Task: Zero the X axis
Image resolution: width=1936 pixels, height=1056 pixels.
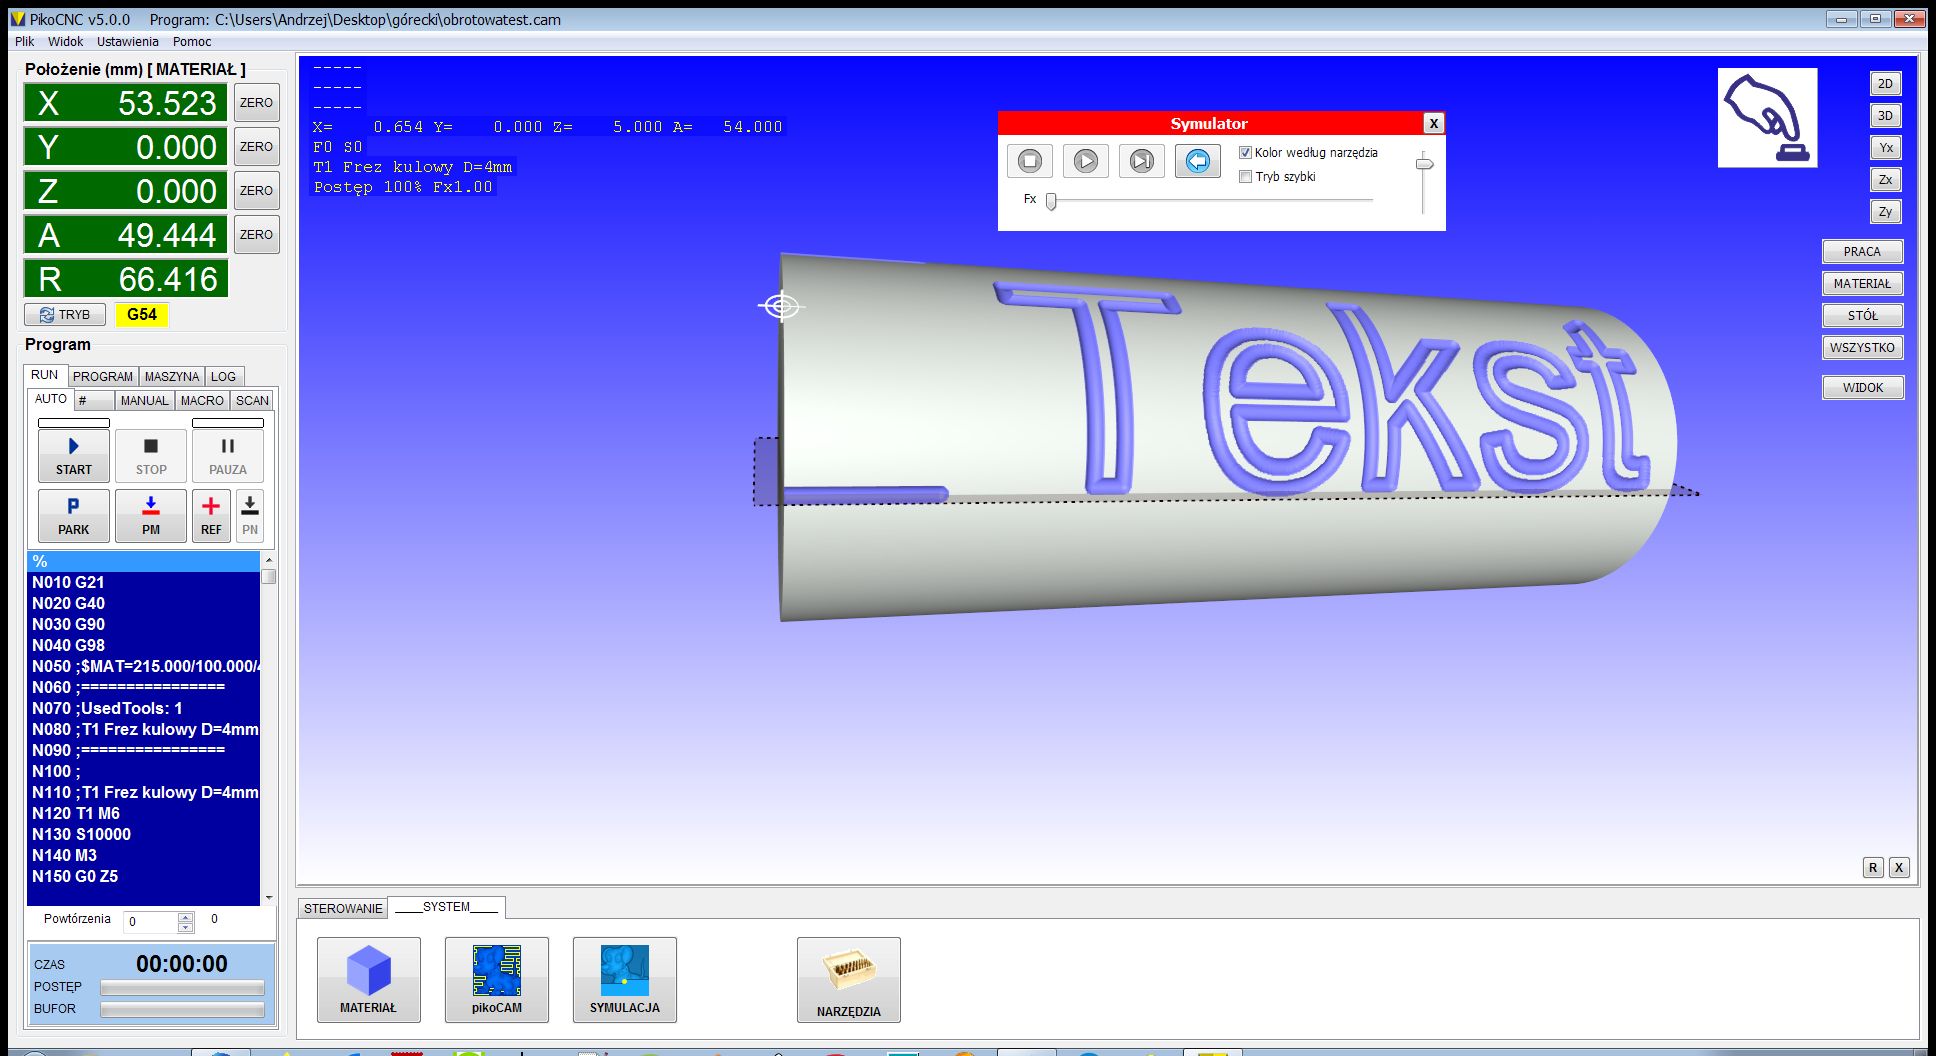Action: (256, 103)
